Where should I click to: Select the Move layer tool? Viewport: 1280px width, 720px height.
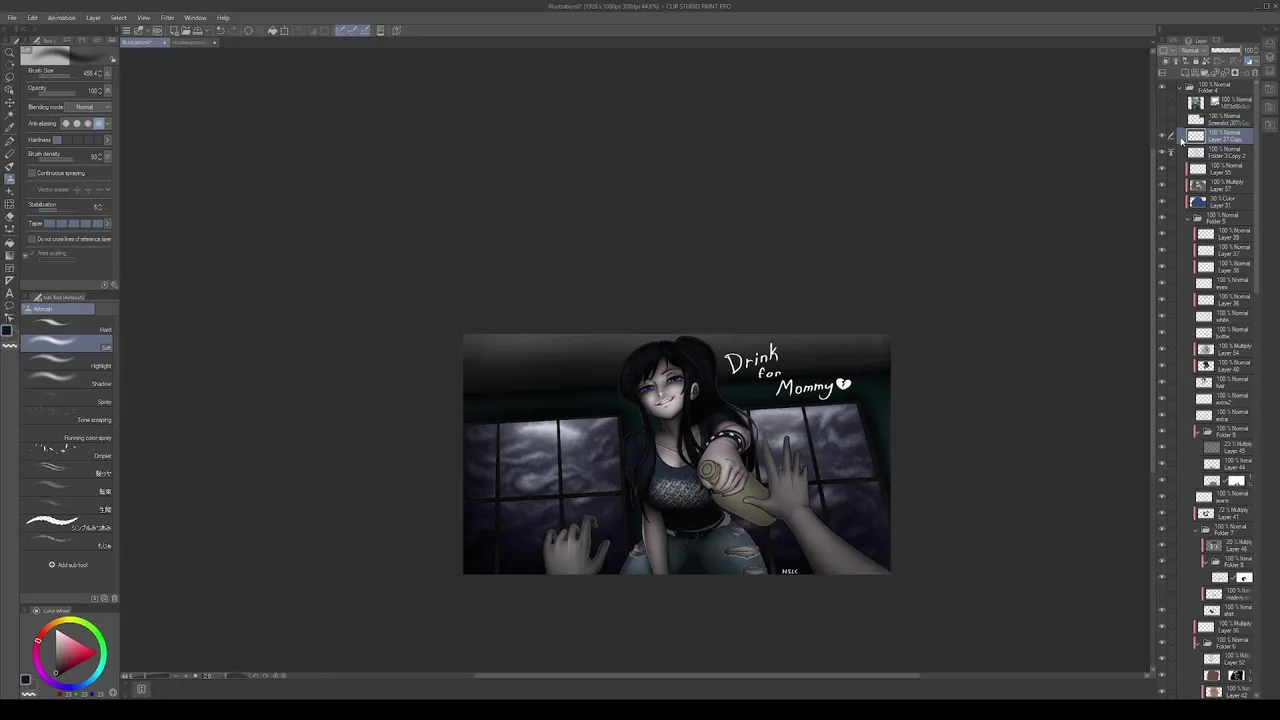point(9,103)
